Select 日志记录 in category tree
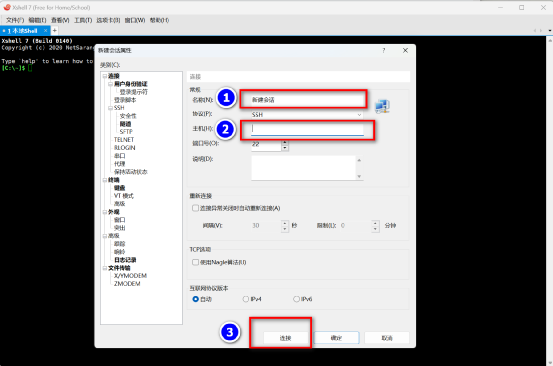Screen dimensions: 553x366 click(x=125, y=260)
